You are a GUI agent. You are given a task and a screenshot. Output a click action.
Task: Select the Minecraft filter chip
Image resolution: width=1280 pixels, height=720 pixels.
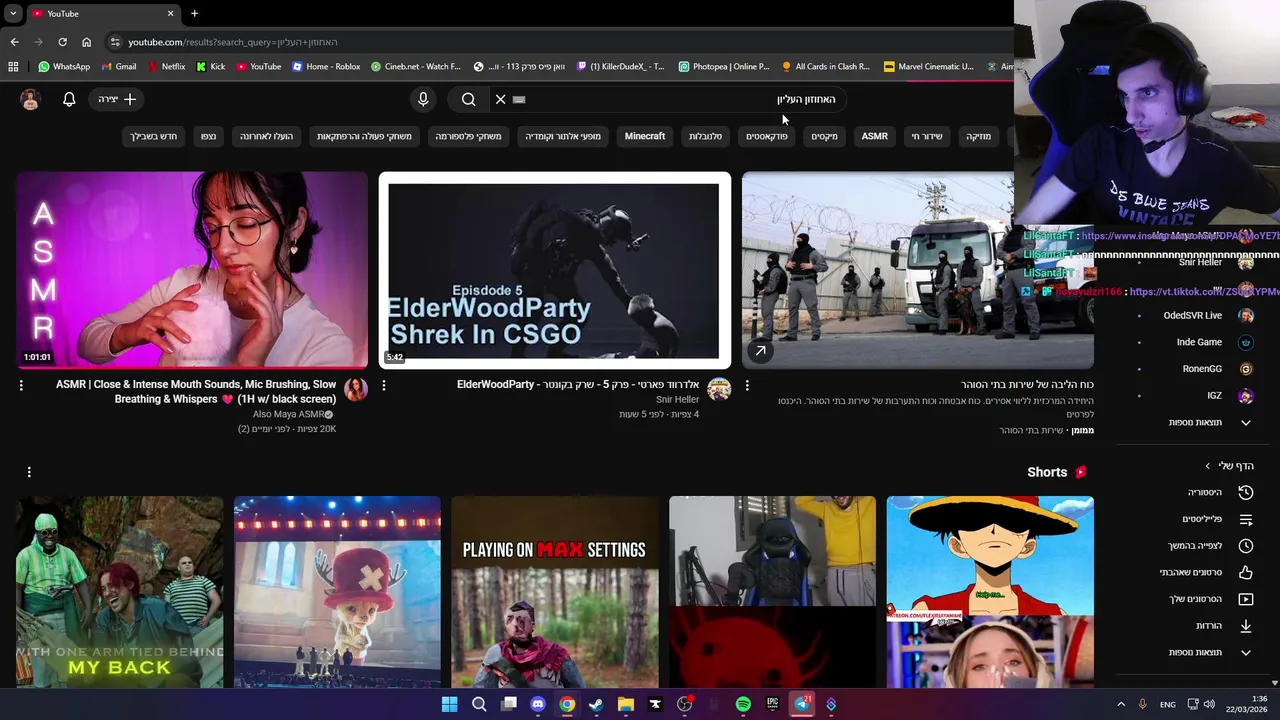[645, 136]
